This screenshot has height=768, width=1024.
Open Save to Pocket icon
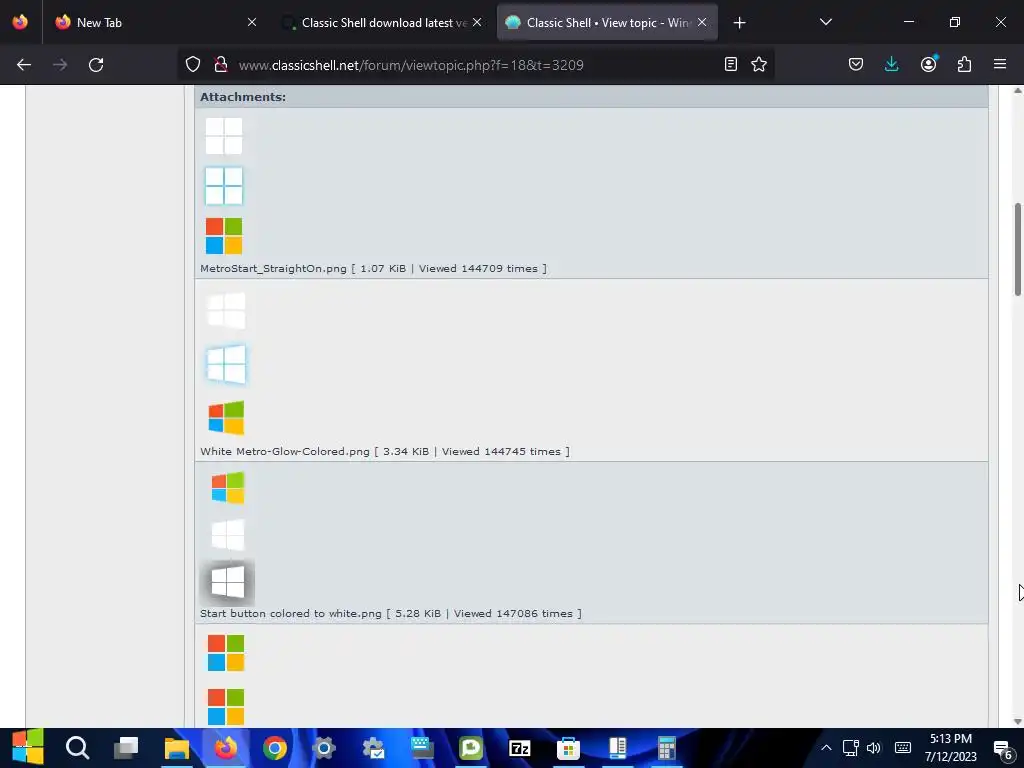click(x=856, y=64)
